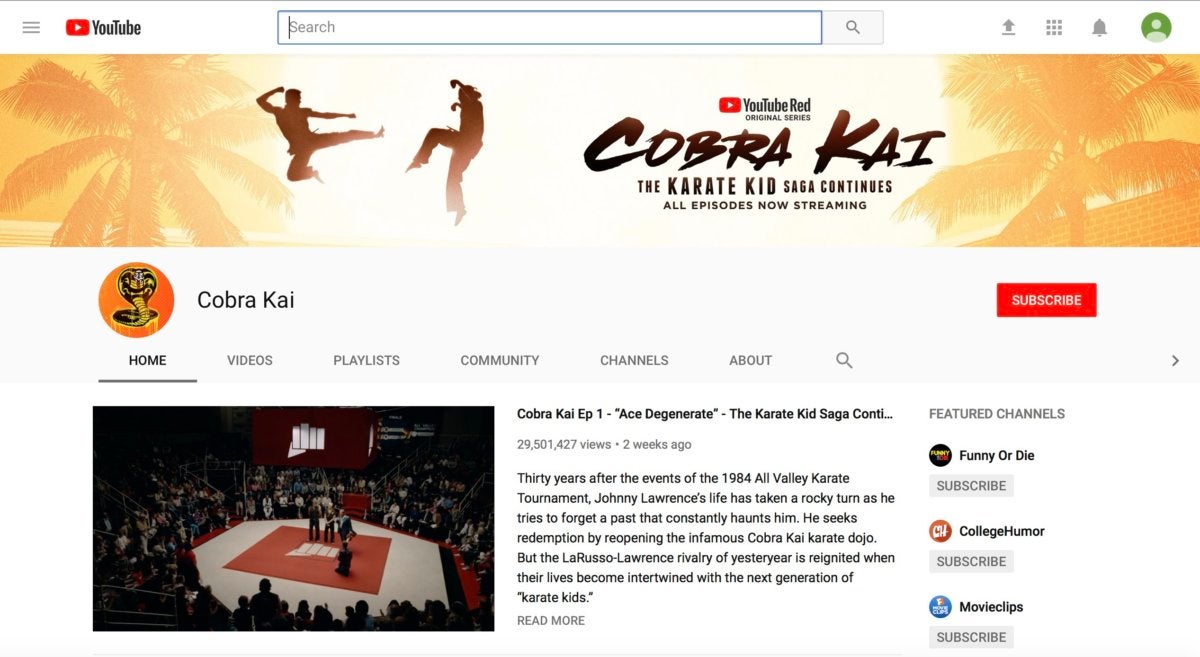Open the YouTube apps grid icon
1200x657 pixels.
click(x=1054, y=28)
